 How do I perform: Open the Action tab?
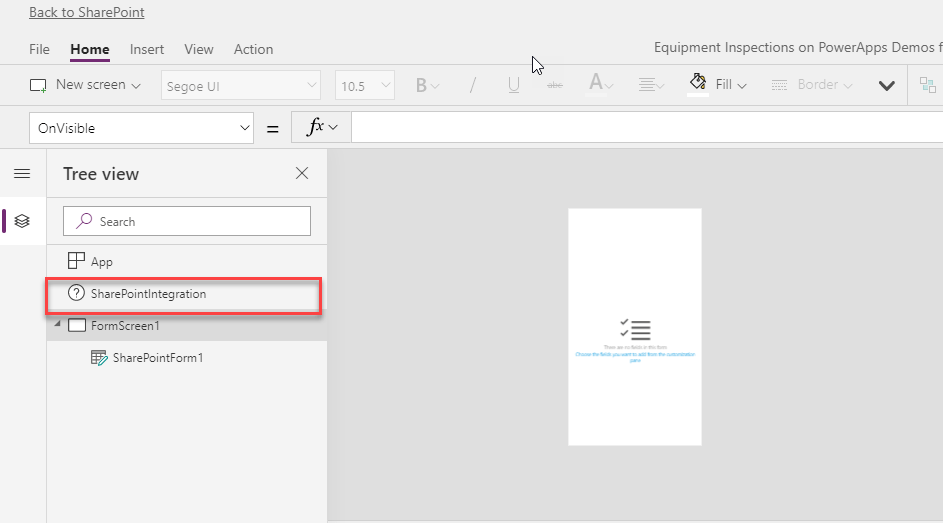click(x=253, y=49)
